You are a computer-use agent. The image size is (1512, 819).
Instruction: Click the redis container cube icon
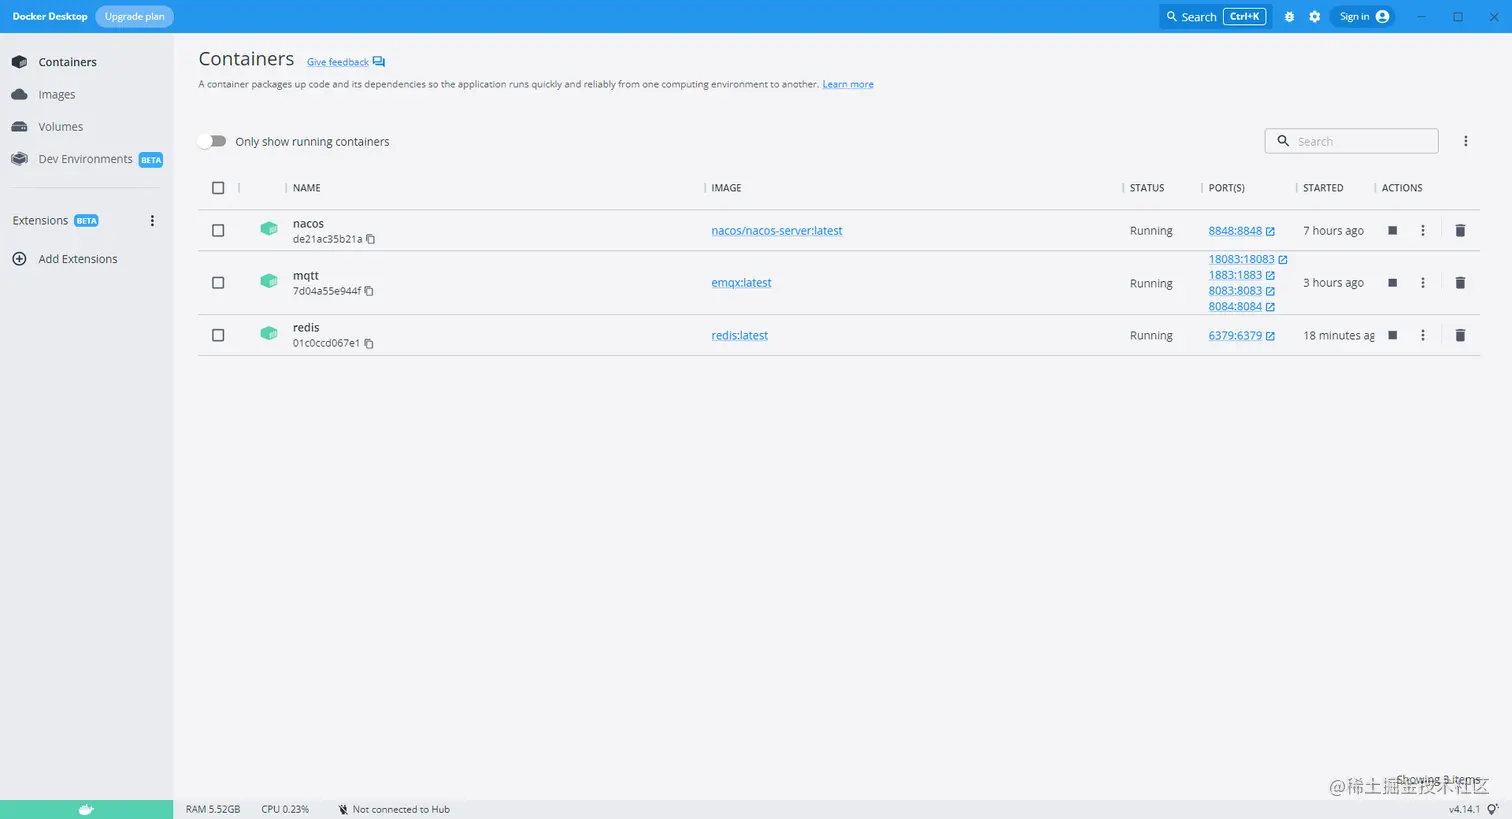(x=269, y=333)
